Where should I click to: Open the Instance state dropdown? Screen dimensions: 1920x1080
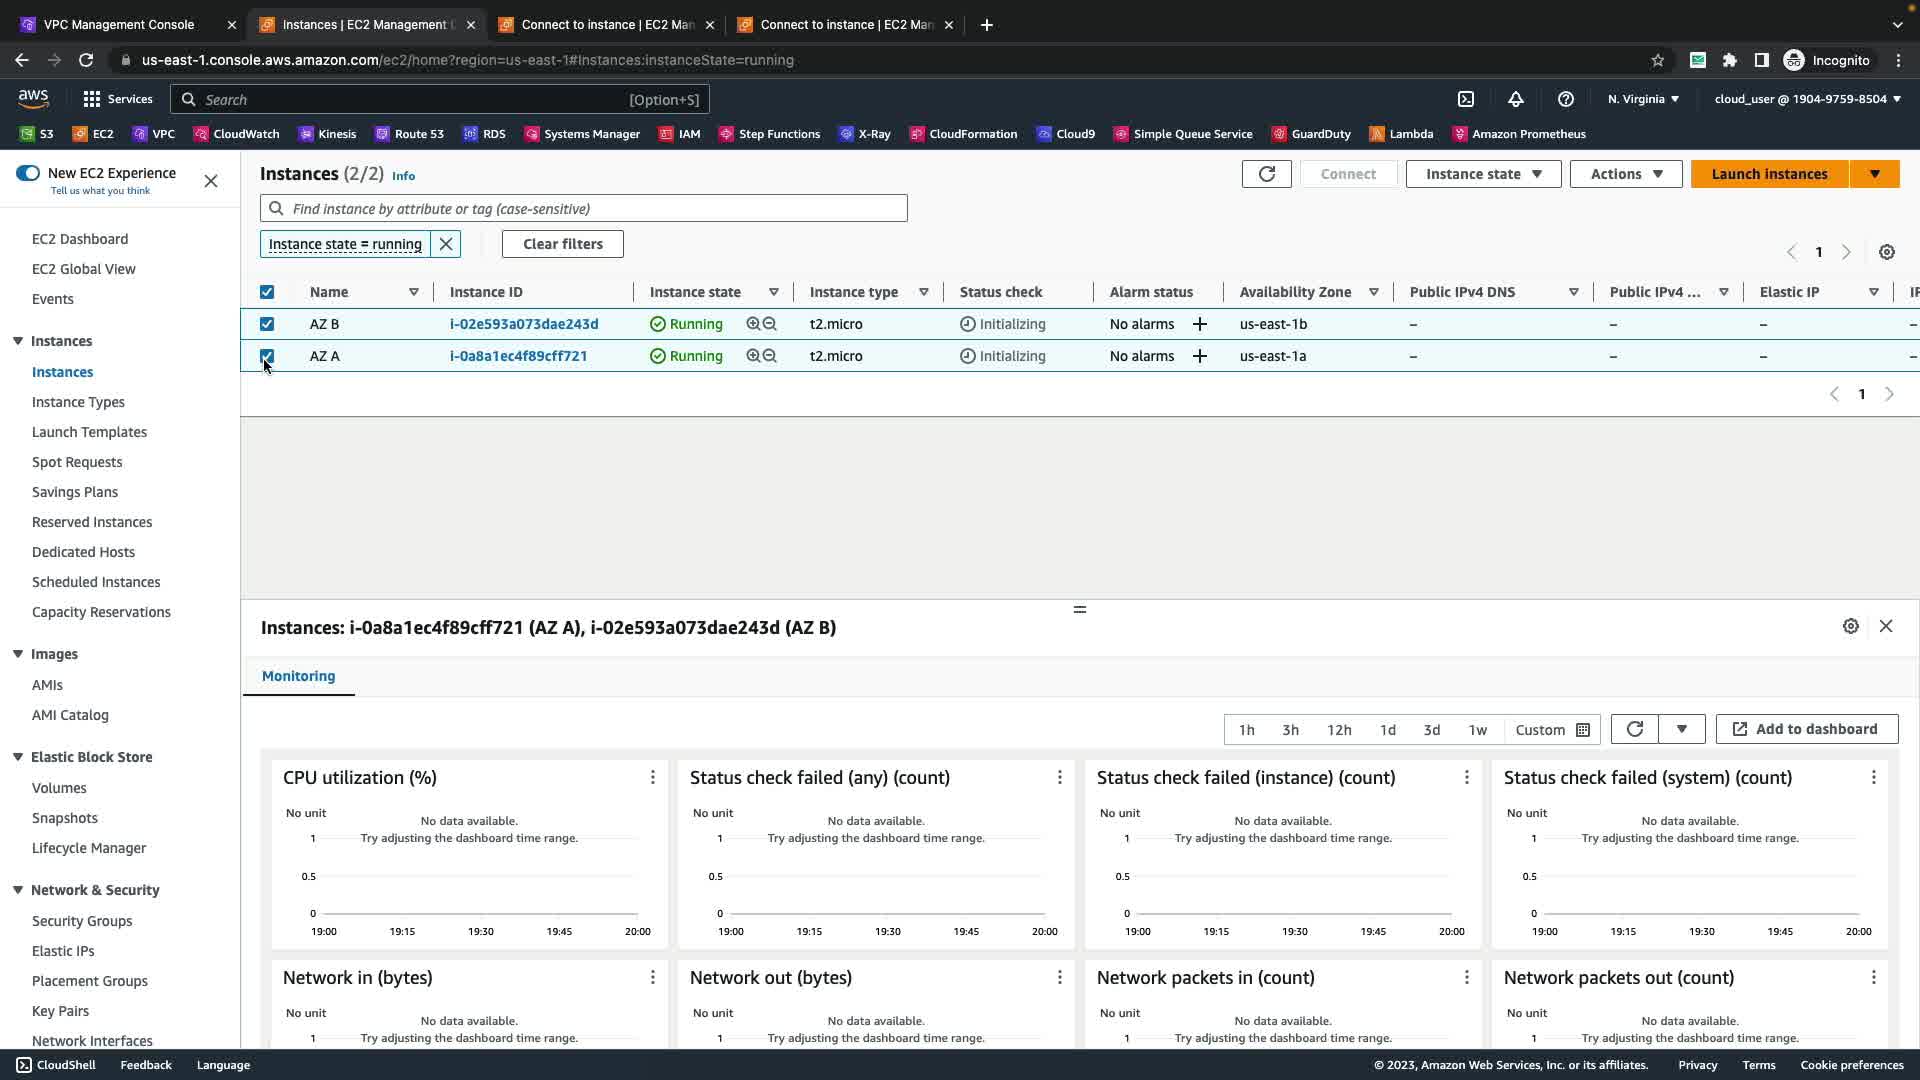[x=1483, y=174]
